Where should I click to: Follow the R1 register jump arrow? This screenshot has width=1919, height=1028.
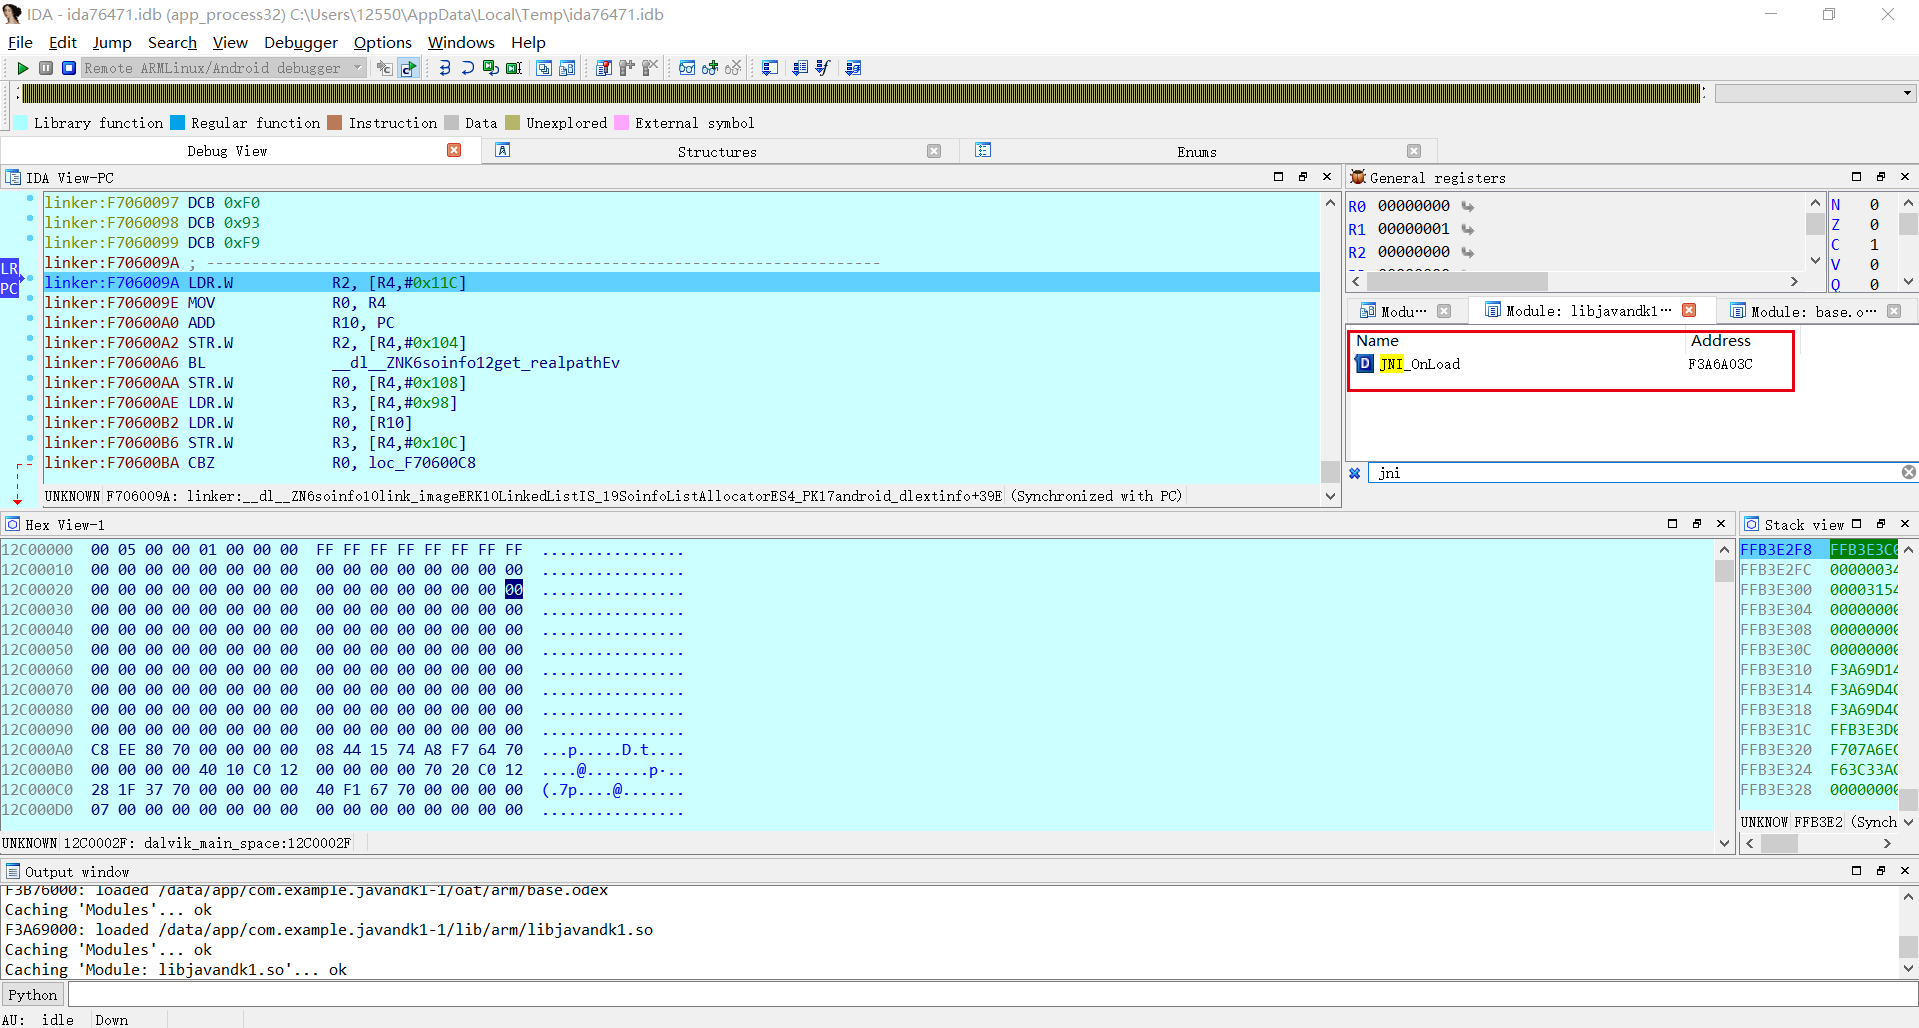[1467, 230]
